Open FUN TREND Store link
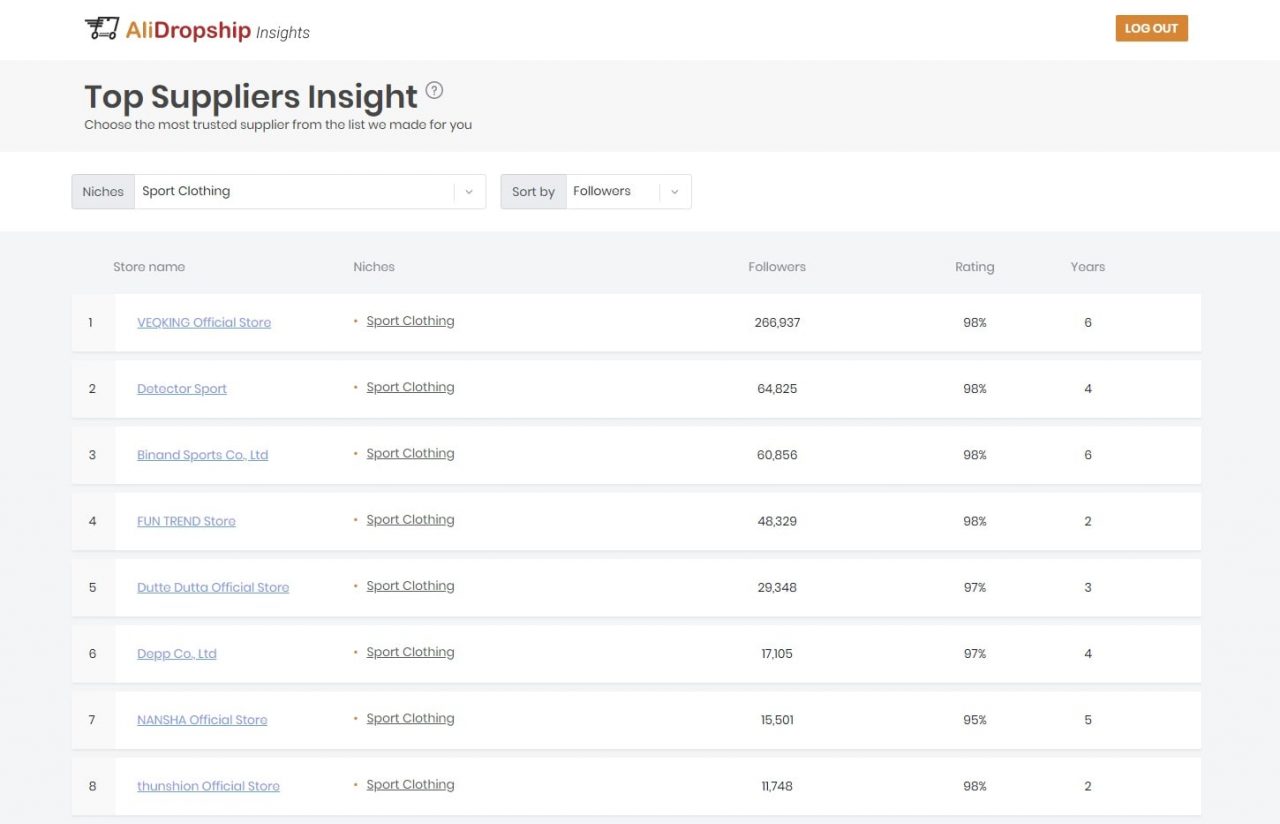The height and width of the screenshot is (824, 1280). coord(186,521)
